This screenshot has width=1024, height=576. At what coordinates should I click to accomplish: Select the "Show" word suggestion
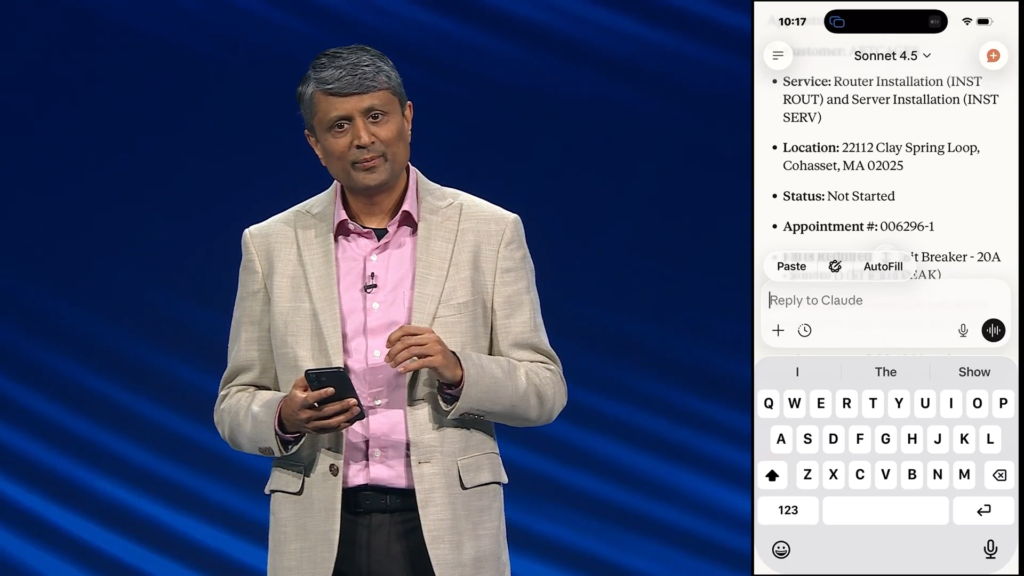(x=974, y=372)
